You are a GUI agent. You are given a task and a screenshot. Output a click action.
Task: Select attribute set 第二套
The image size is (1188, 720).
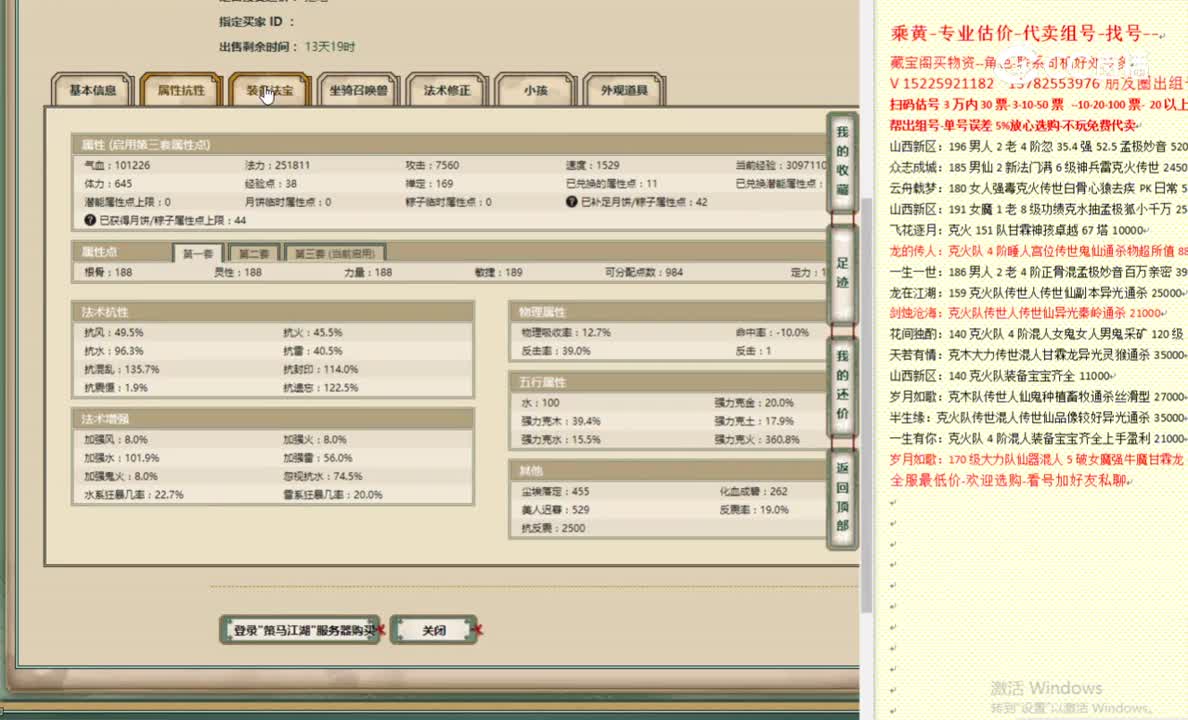[254, 253]
